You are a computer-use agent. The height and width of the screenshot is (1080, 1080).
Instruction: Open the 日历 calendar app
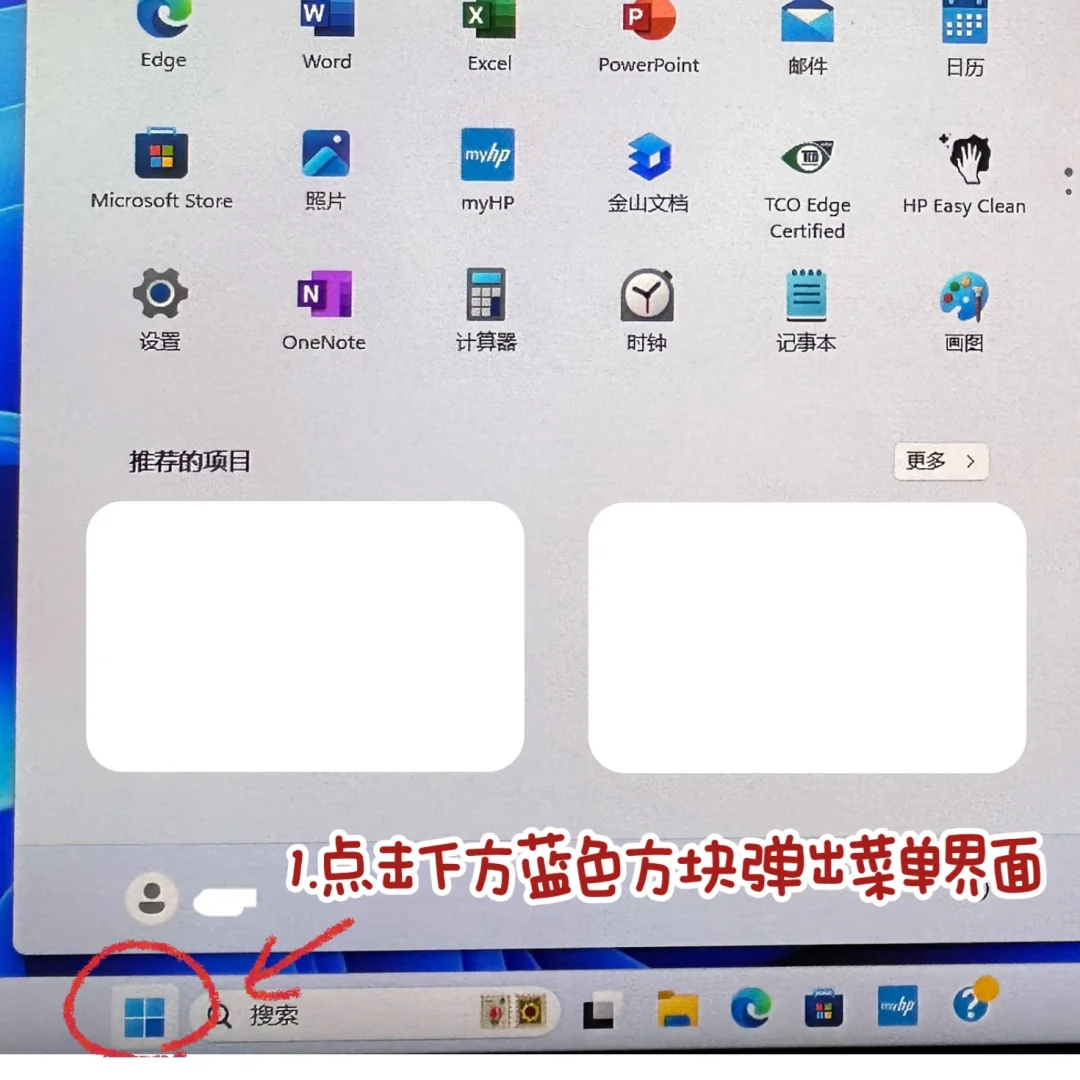pyautogui.click(x=964, y=37)
